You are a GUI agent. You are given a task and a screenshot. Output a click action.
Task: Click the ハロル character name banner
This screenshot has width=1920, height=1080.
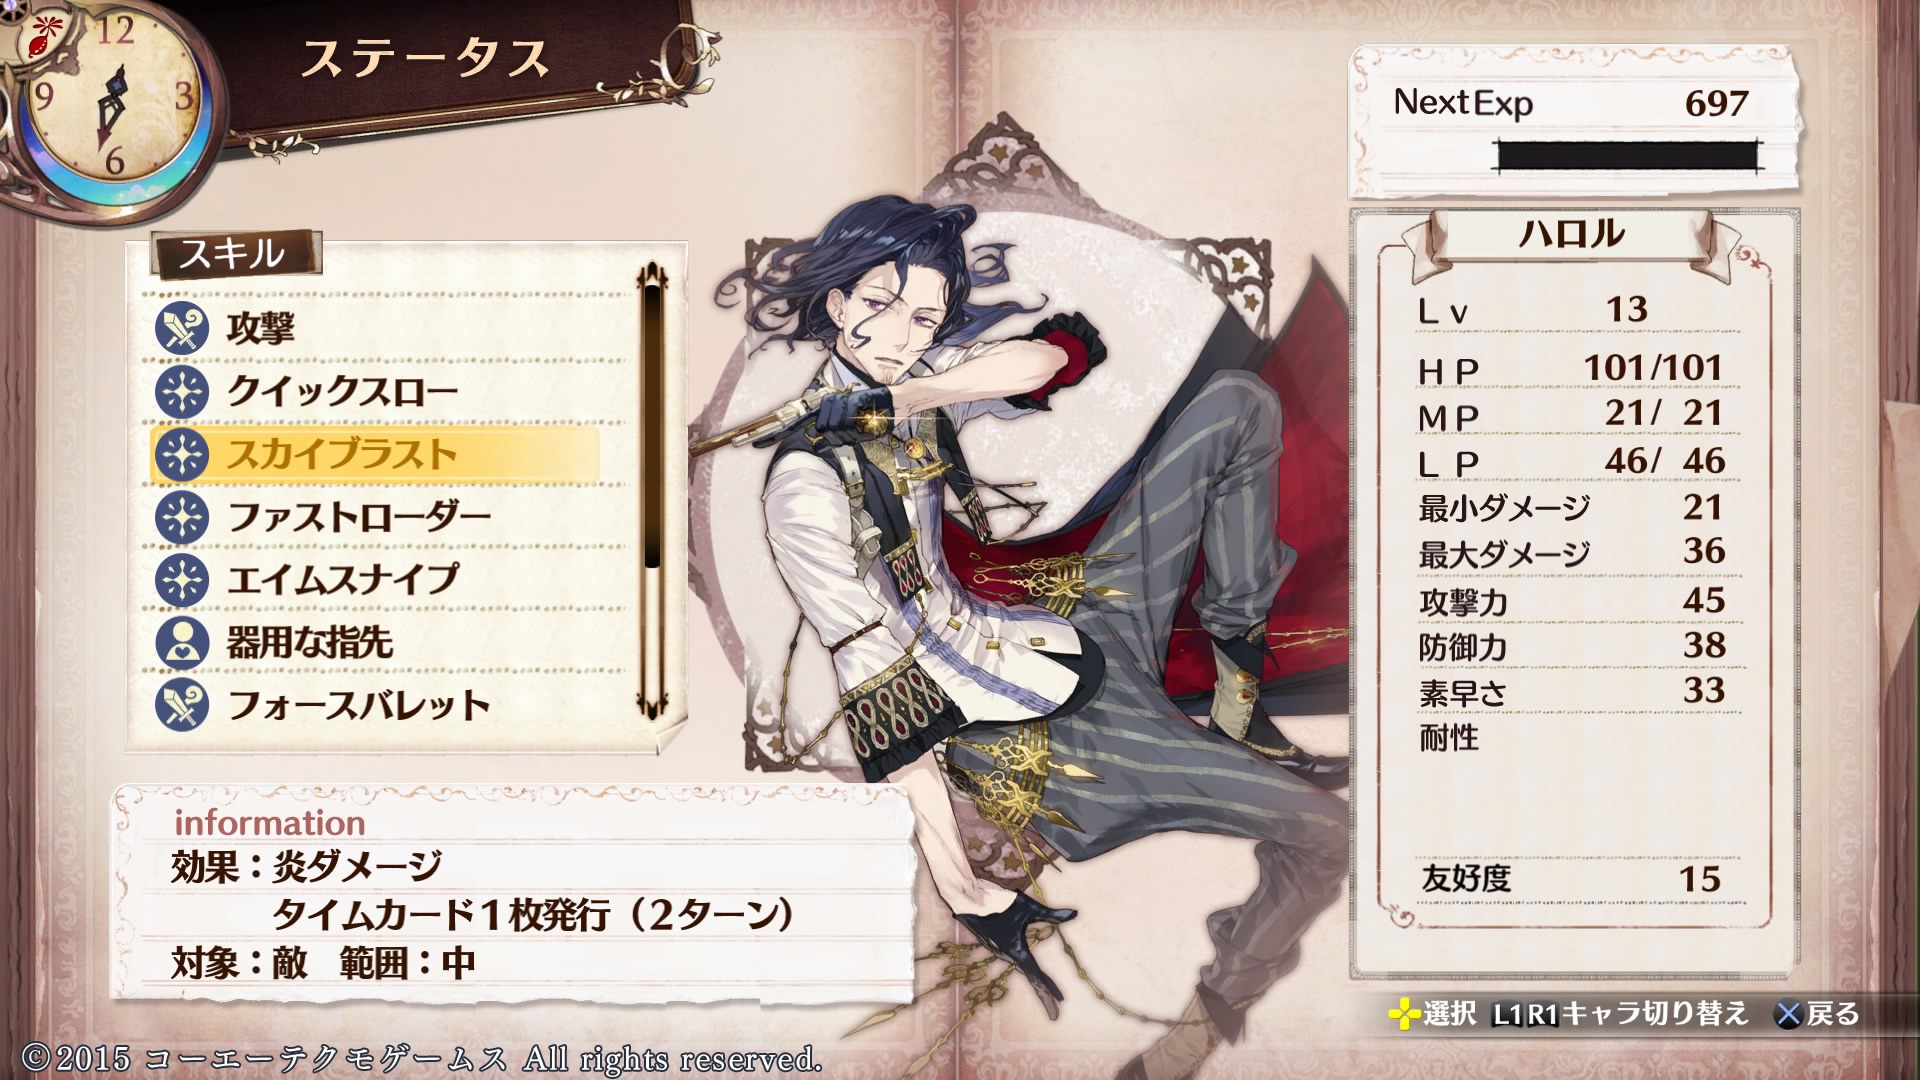[1571, 235]
